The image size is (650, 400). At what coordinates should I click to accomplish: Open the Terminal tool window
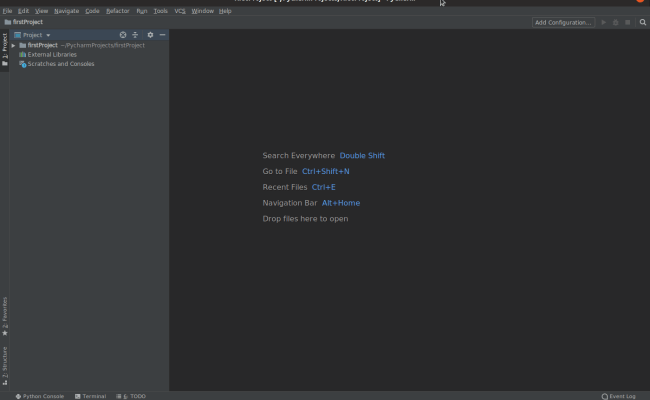[90, 396]
